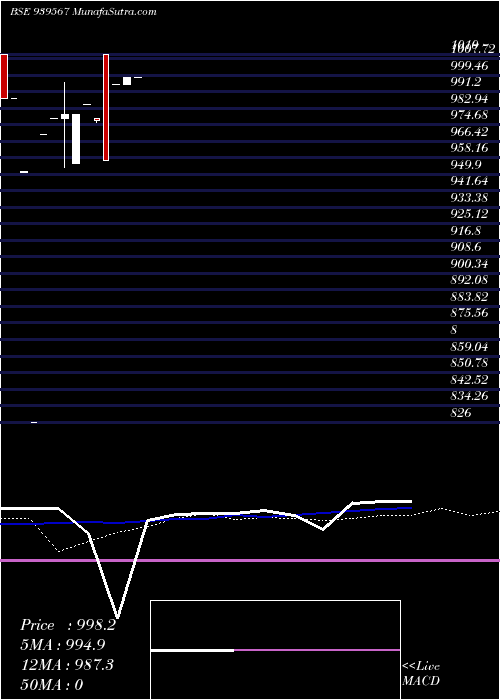Select the 875.56 axis value

tap(469, 313)
